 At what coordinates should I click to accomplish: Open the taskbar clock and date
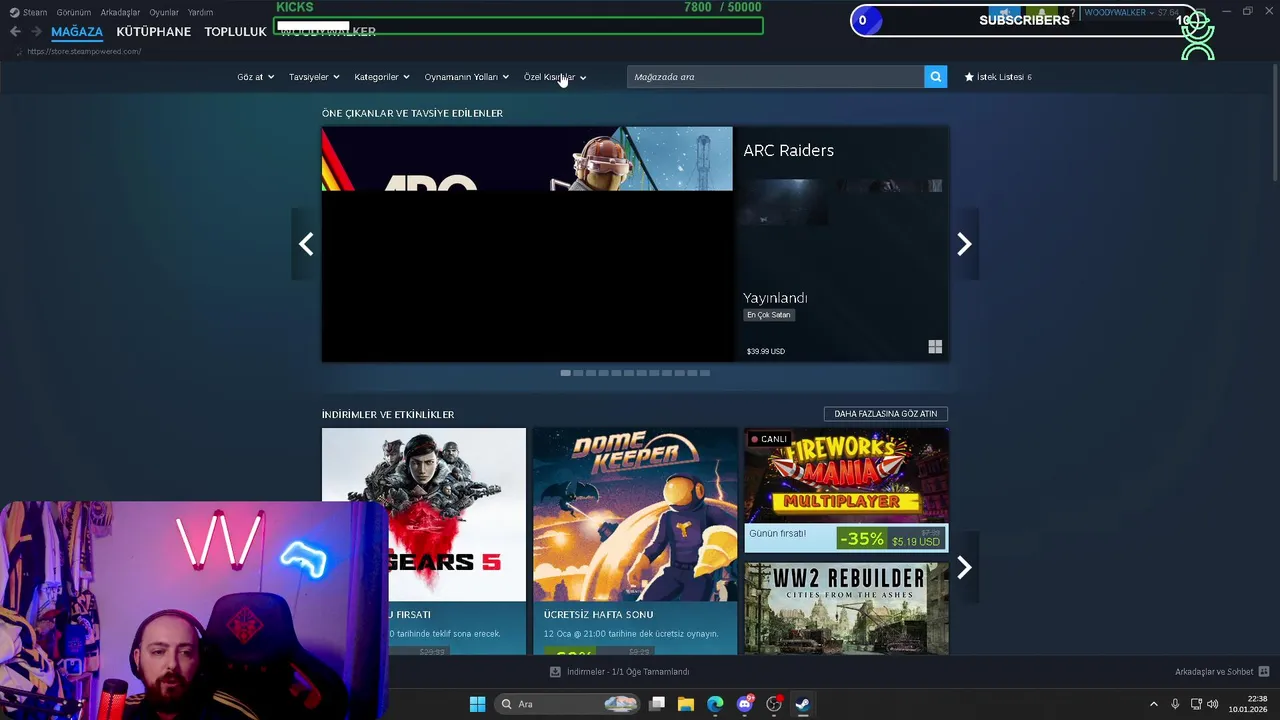tap(1249, 704)
